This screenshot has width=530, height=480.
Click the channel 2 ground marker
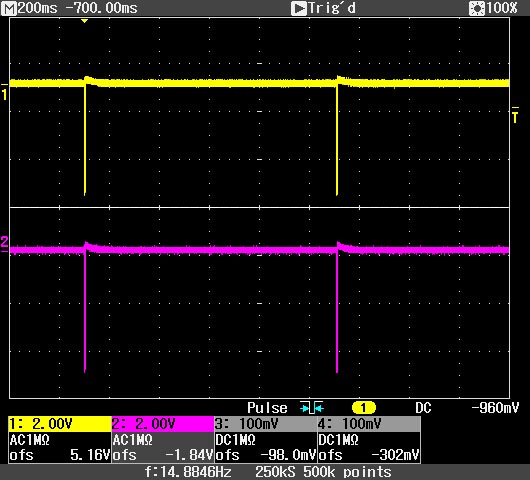point(4,244)
